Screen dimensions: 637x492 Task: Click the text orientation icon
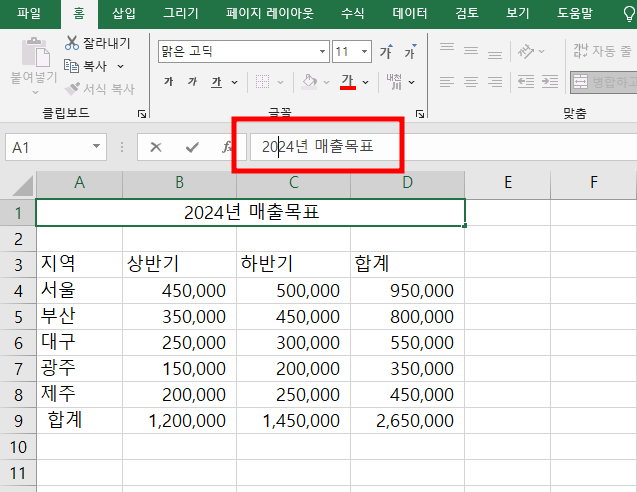coord(526,52)
